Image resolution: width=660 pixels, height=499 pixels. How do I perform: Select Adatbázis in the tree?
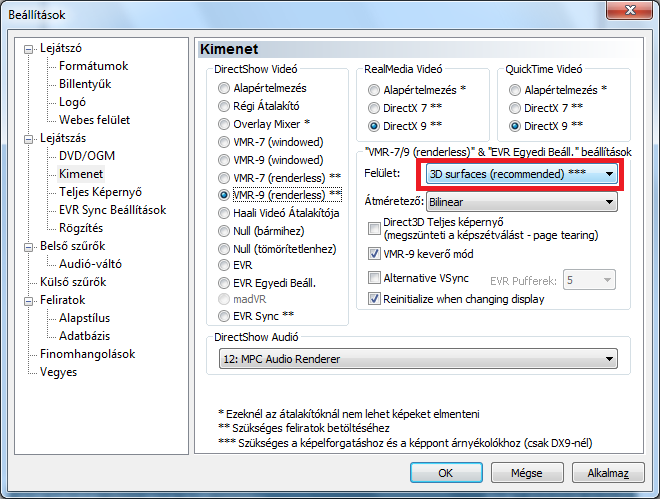pyautogui.click(x=84, y=336)
